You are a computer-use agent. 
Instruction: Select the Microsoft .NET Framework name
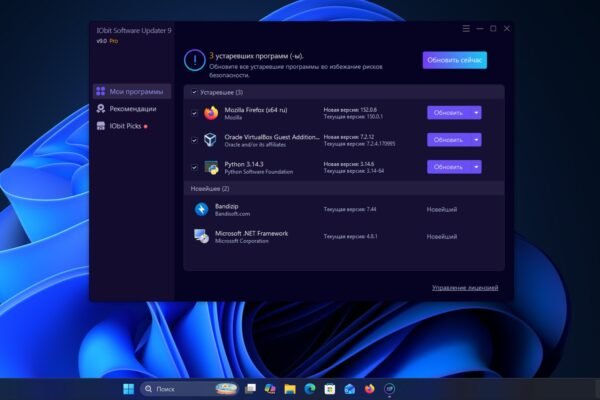(x=251, y=233)
